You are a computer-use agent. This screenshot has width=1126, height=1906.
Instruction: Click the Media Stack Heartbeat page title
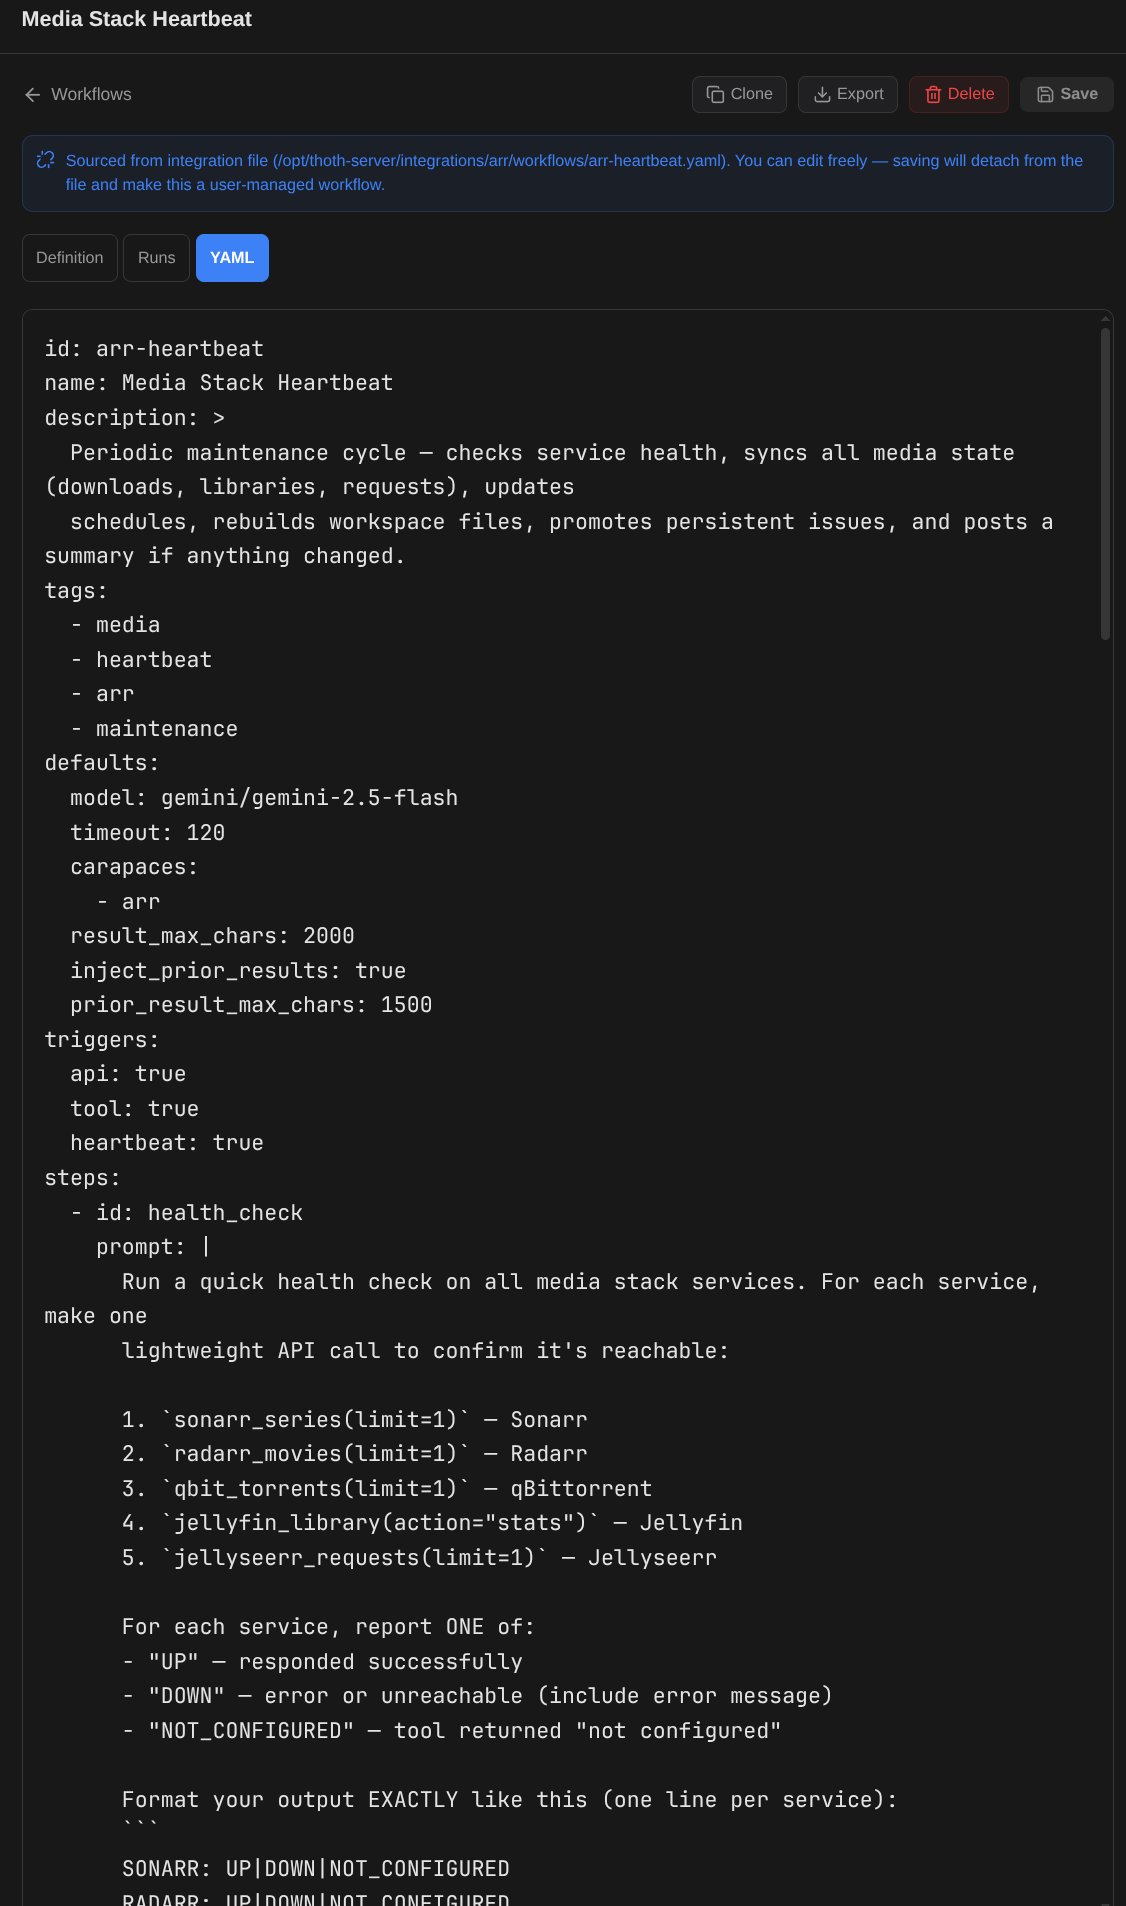(x=136, y=19)
